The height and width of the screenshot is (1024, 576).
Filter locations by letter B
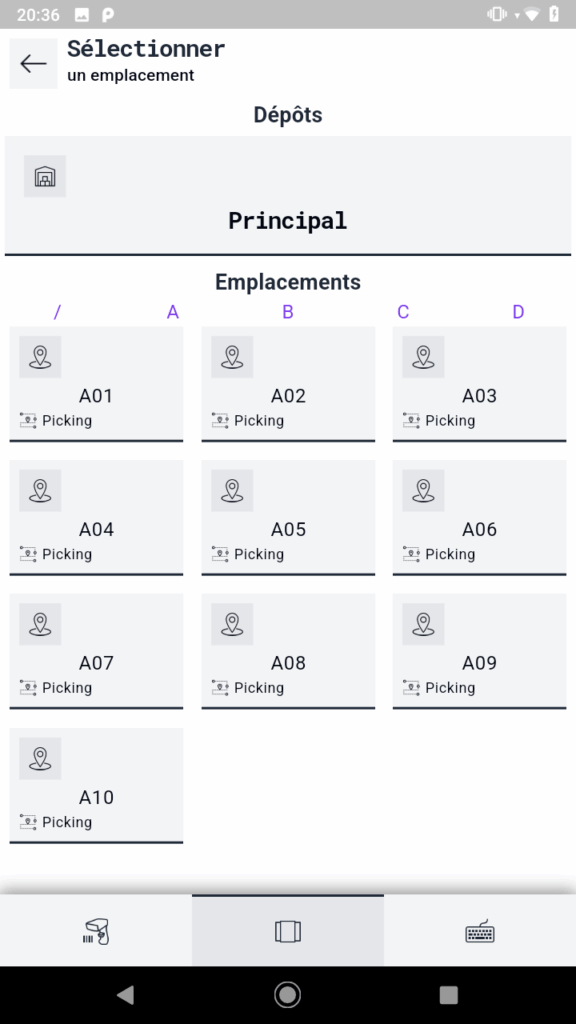click(288, 312)
